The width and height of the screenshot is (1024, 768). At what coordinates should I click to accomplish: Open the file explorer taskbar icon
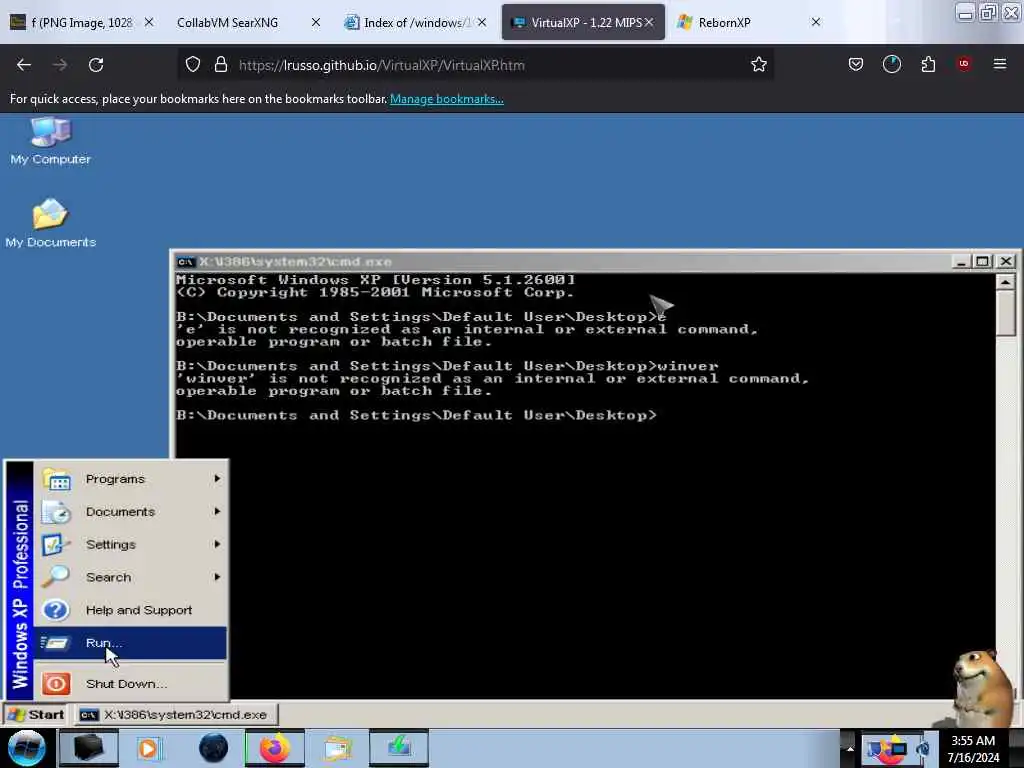(x=338, y=748)
